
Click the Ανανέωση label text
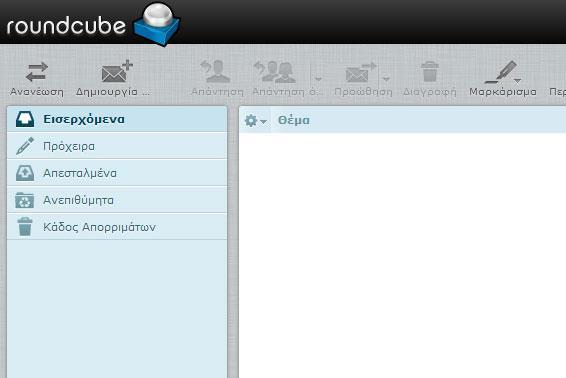click(x=37, y=92)
